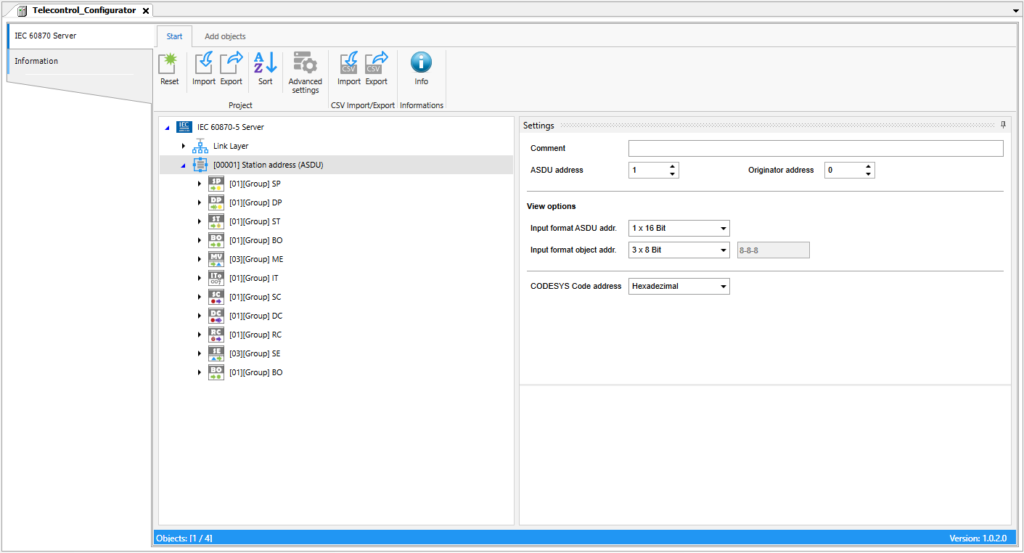The image size is (1024, 553).
Task: Expand the Link Layer tree node
Action: (x=183, y=146)
